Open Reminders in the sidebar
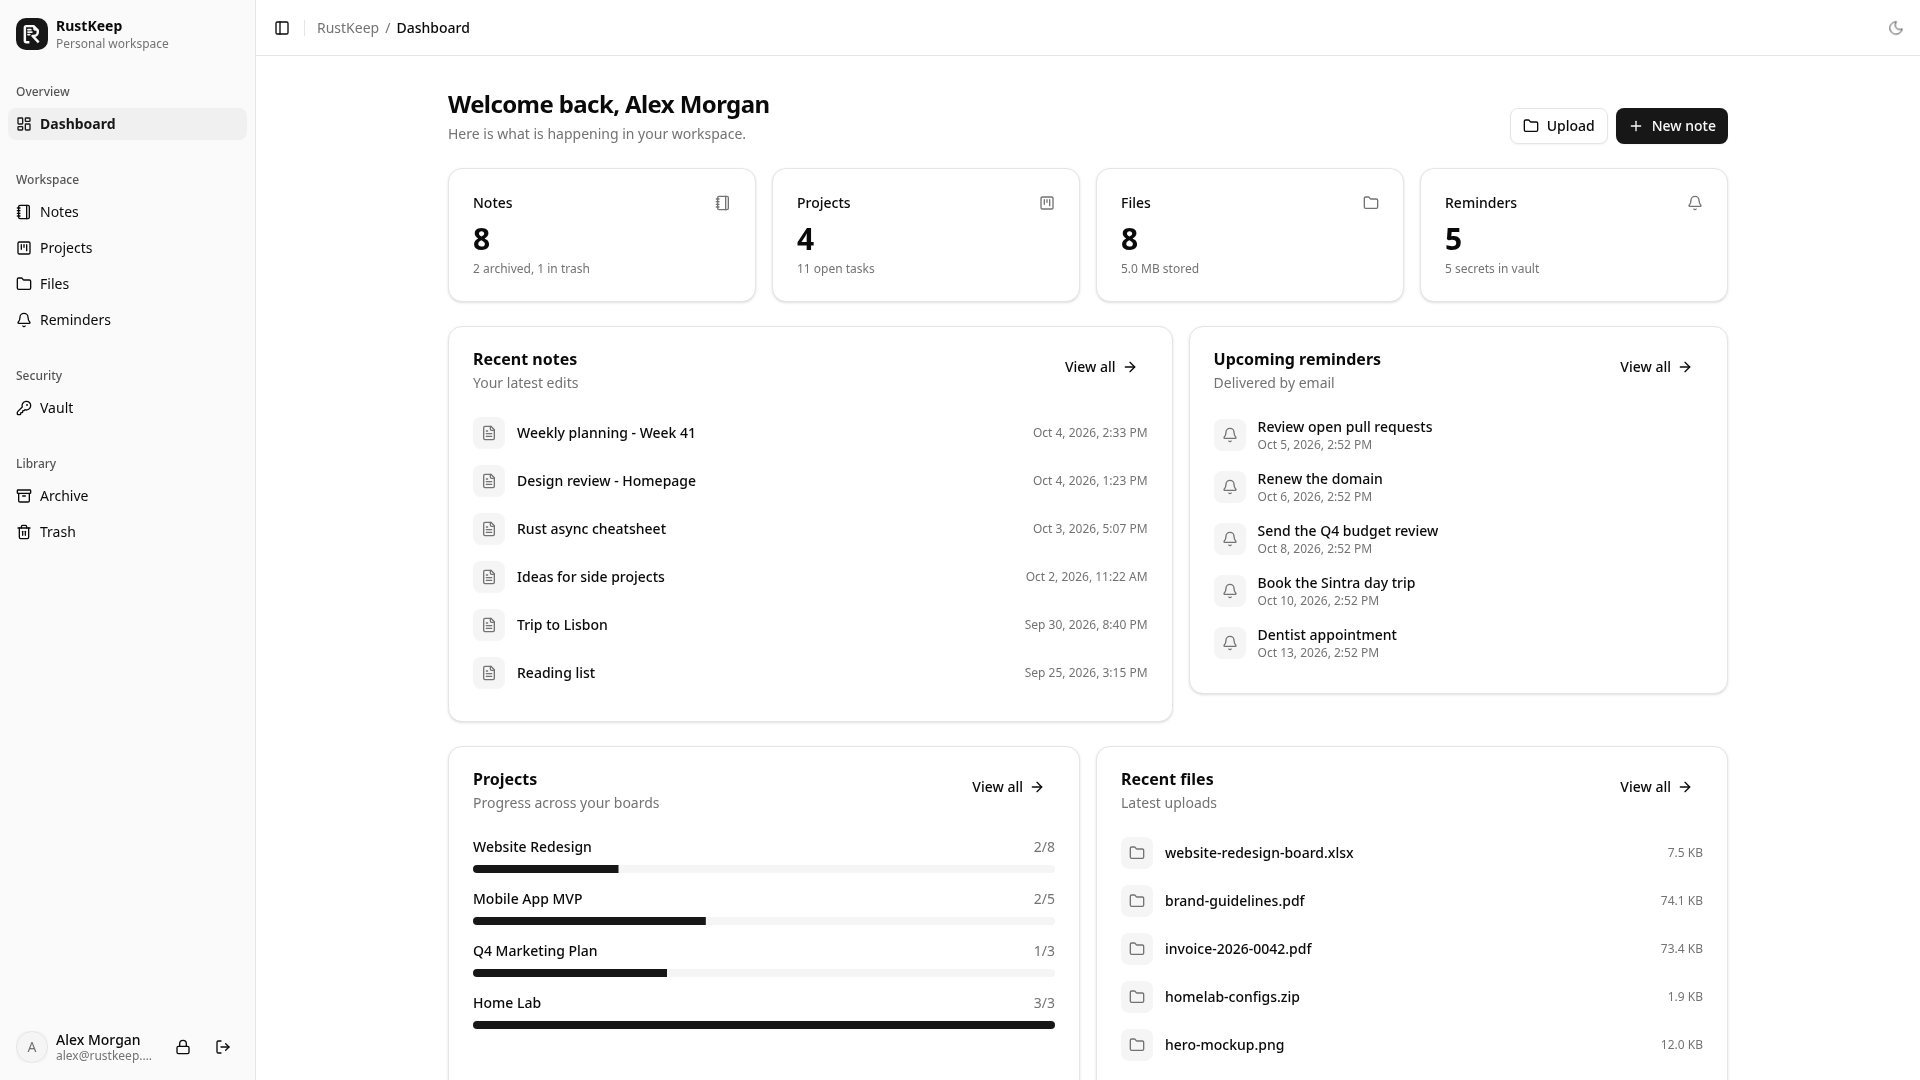Viewport: 1920px width, 1080px height. click(x=127, y=320)
